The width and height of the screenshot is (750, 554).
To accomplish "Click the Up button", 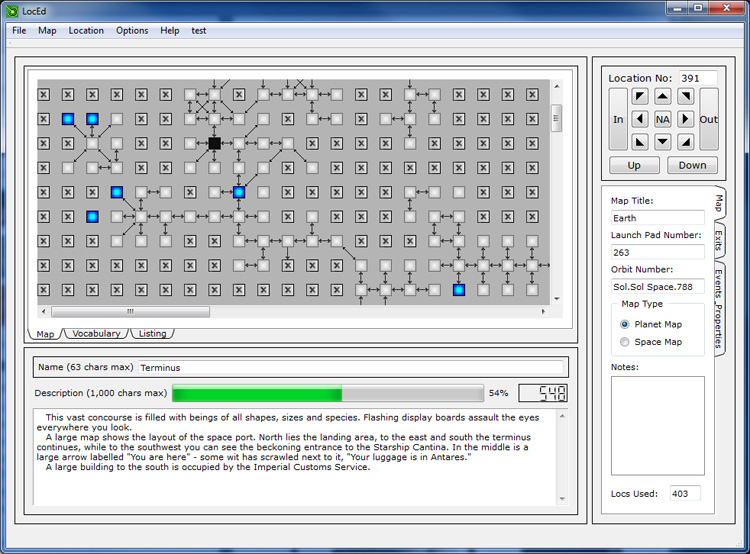I will point(634,166).
